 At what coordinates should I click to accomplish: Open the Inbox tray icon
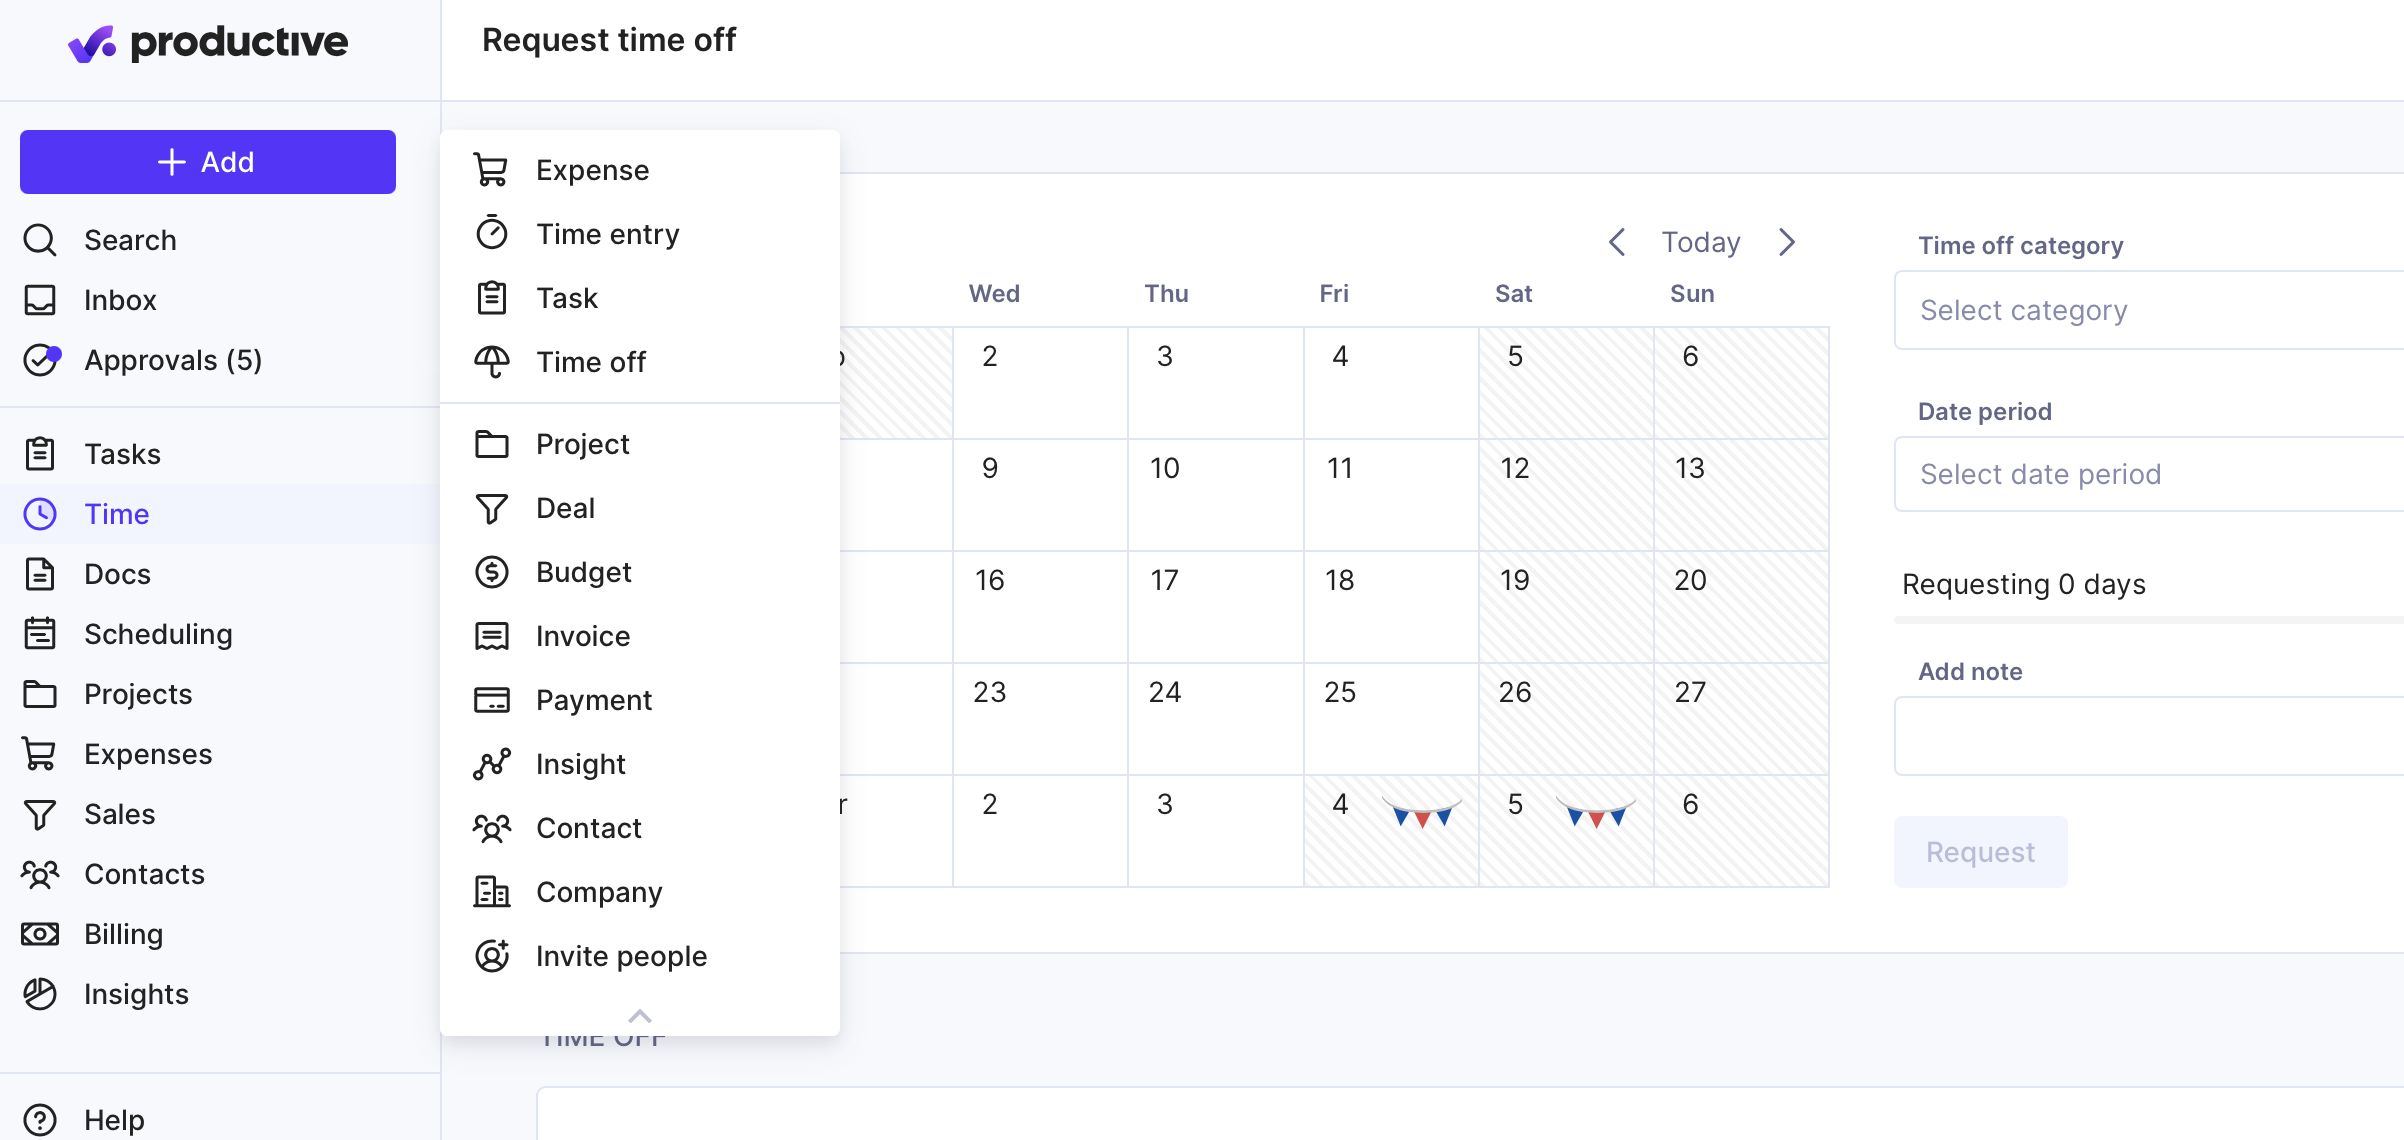40,300
